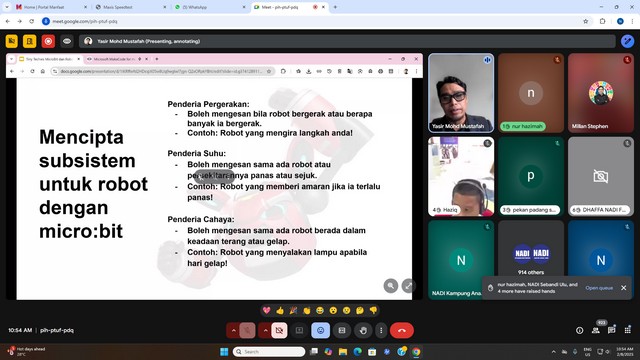
Task: Click the present screen icon
Action: tap(299, 330)
